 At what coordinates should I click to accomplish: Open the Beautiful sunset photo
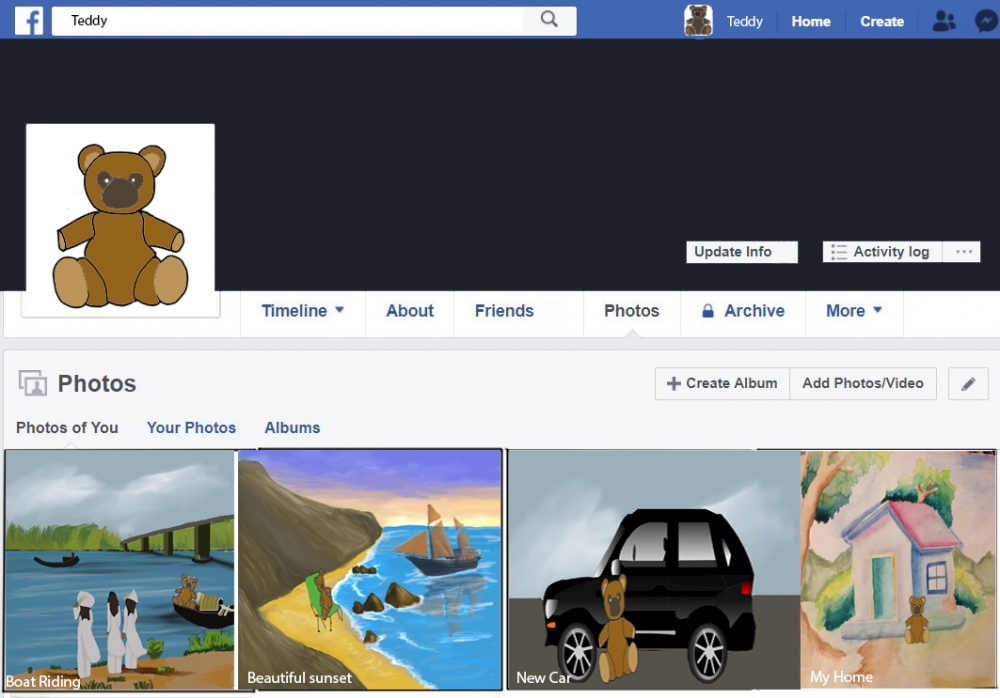click(370, 568)
